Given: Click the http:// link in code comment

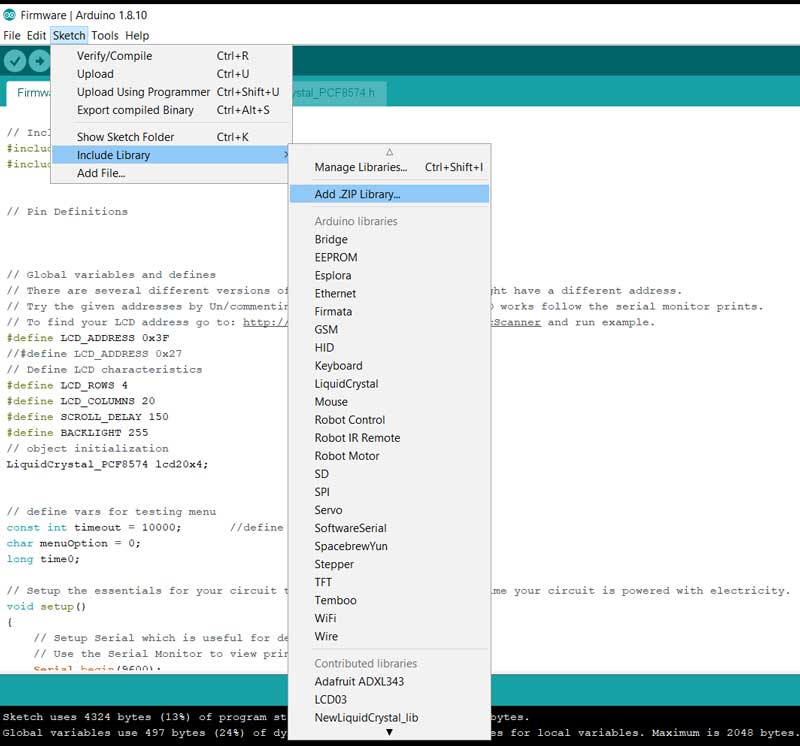Looking at the screenshot, I should tap(265, 322).
